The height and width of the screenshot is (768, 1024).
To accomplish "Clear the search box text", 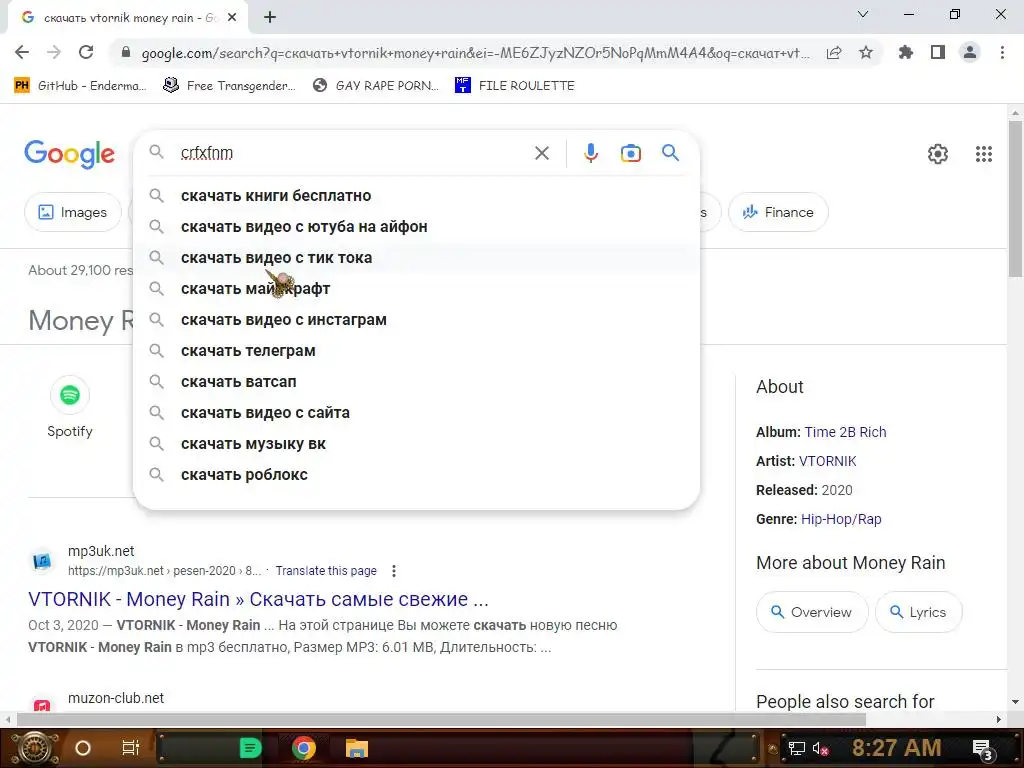I will tap(541, 153).
